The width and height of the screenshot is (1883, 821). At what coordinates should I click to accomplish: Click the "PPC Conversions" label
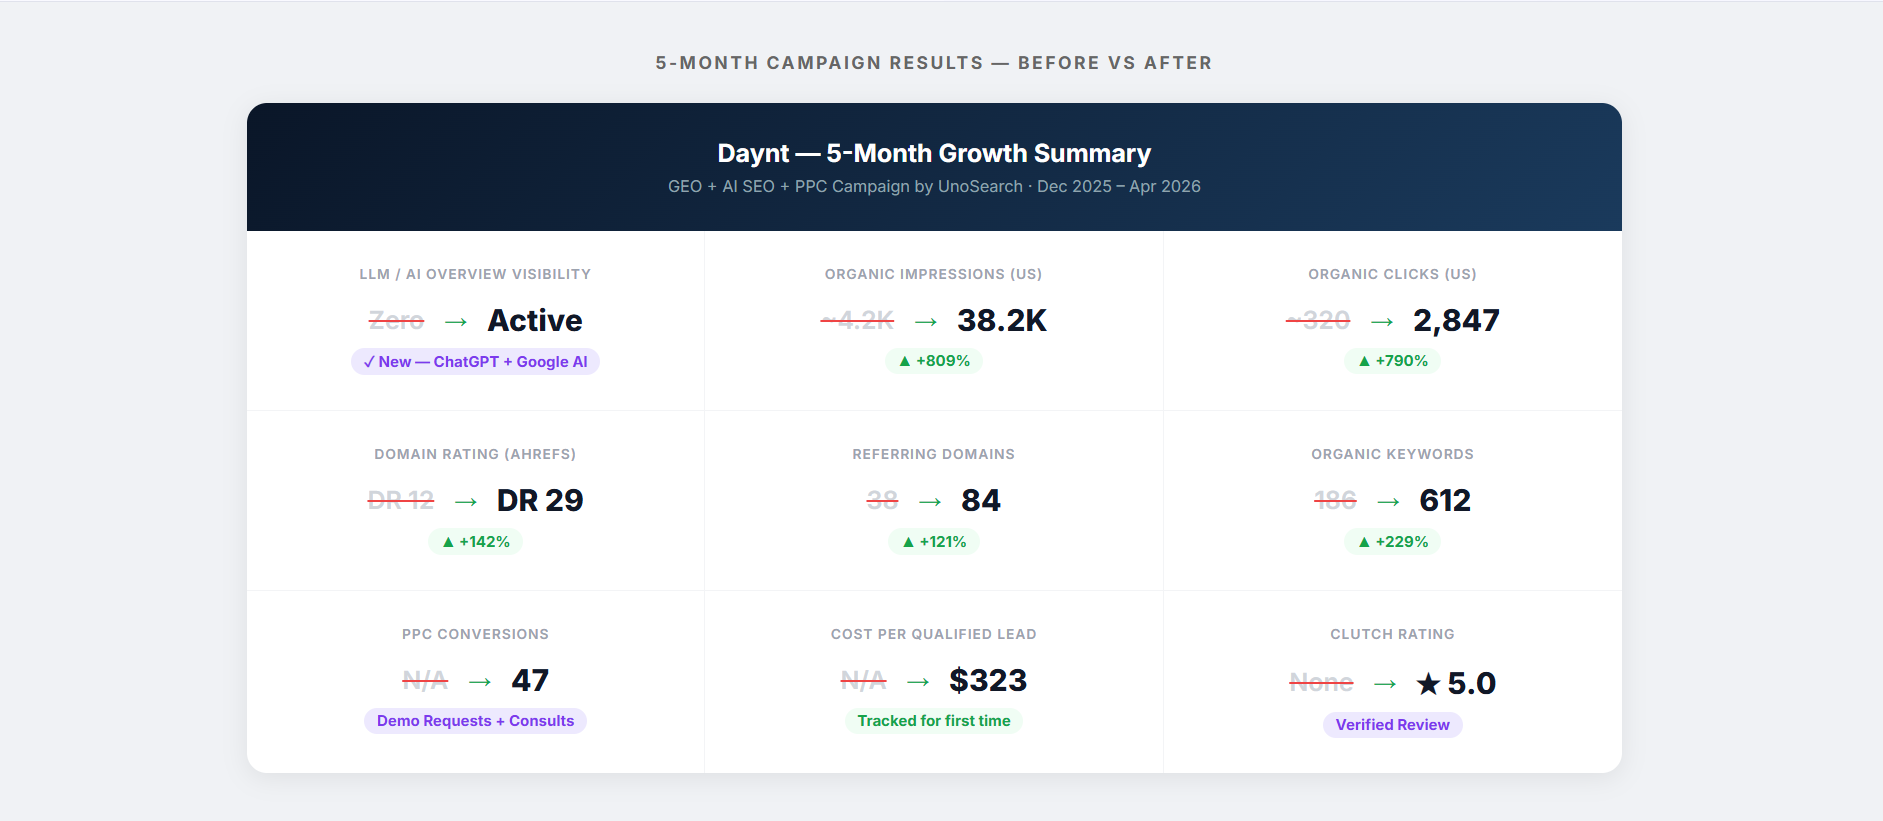pyautogui.click(x=475, y=634)
